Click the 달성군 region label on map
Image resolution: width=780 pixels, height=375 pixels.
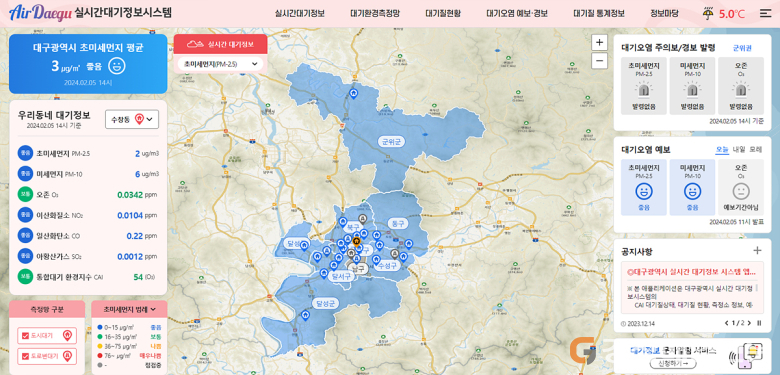(x=323, y=302)
